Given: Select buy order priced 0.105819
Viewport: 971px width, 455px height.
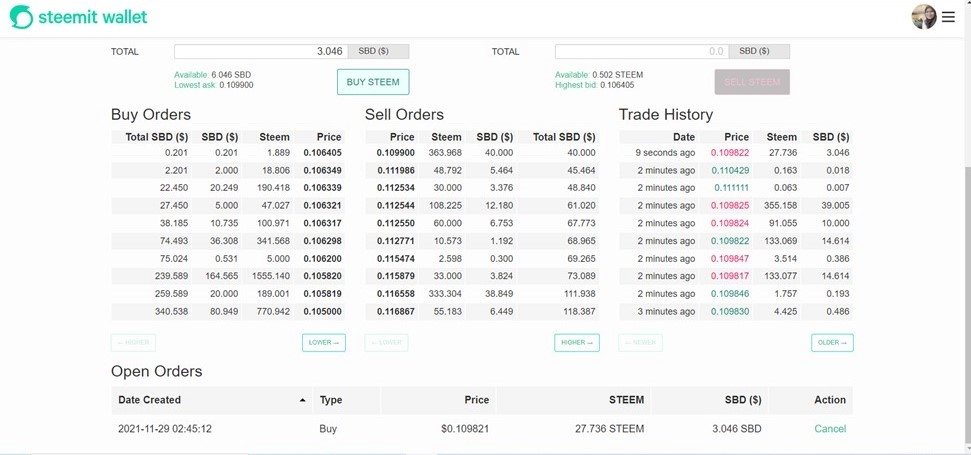Looking at the screenshot, I should click(x=228, y=294).
